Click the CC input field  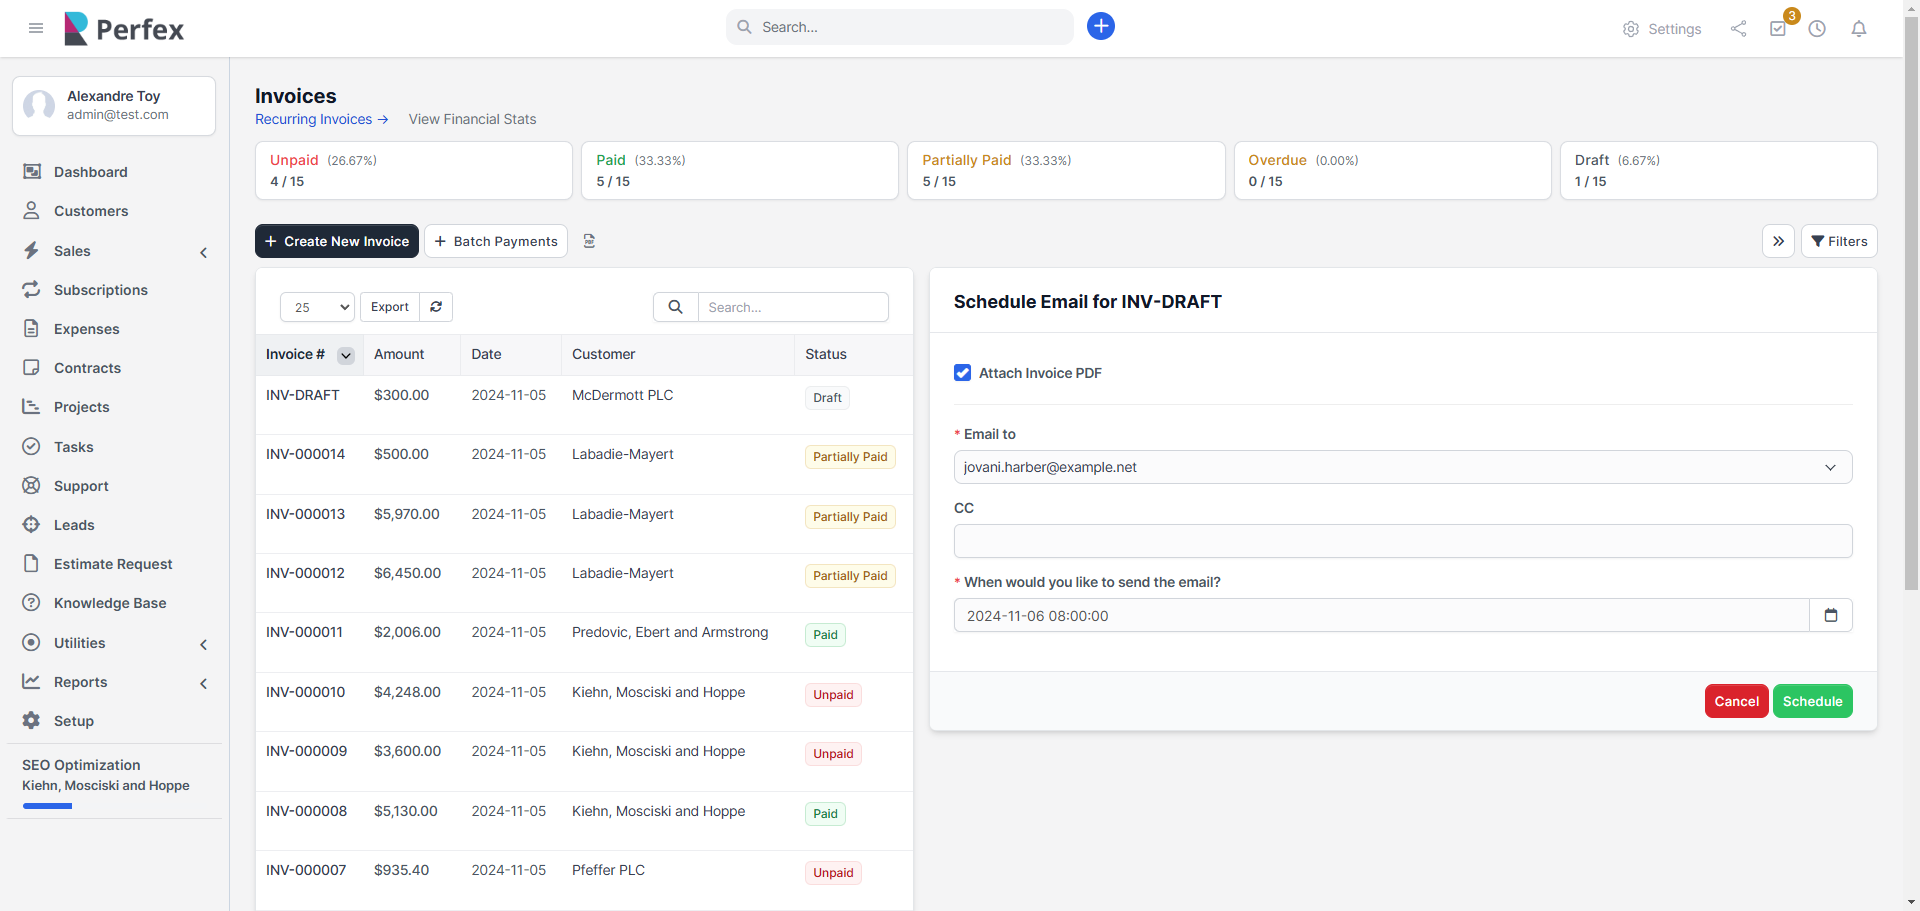[x=1402, y=541]
